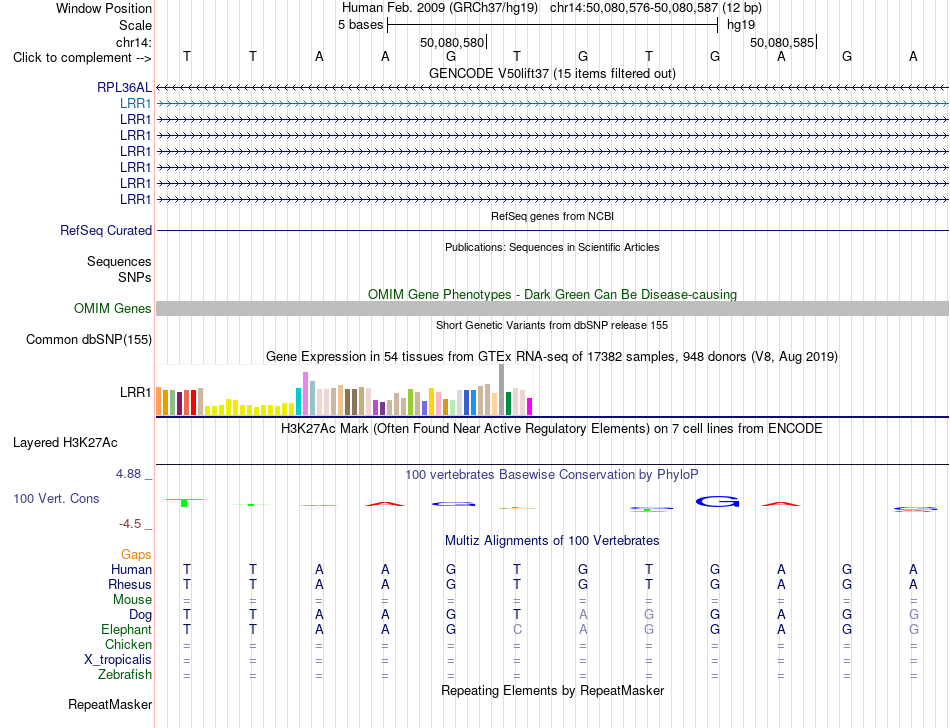950x728 pixels.
Task: Click the X_tropicalis species label
Action: click(x=118, y=660)
